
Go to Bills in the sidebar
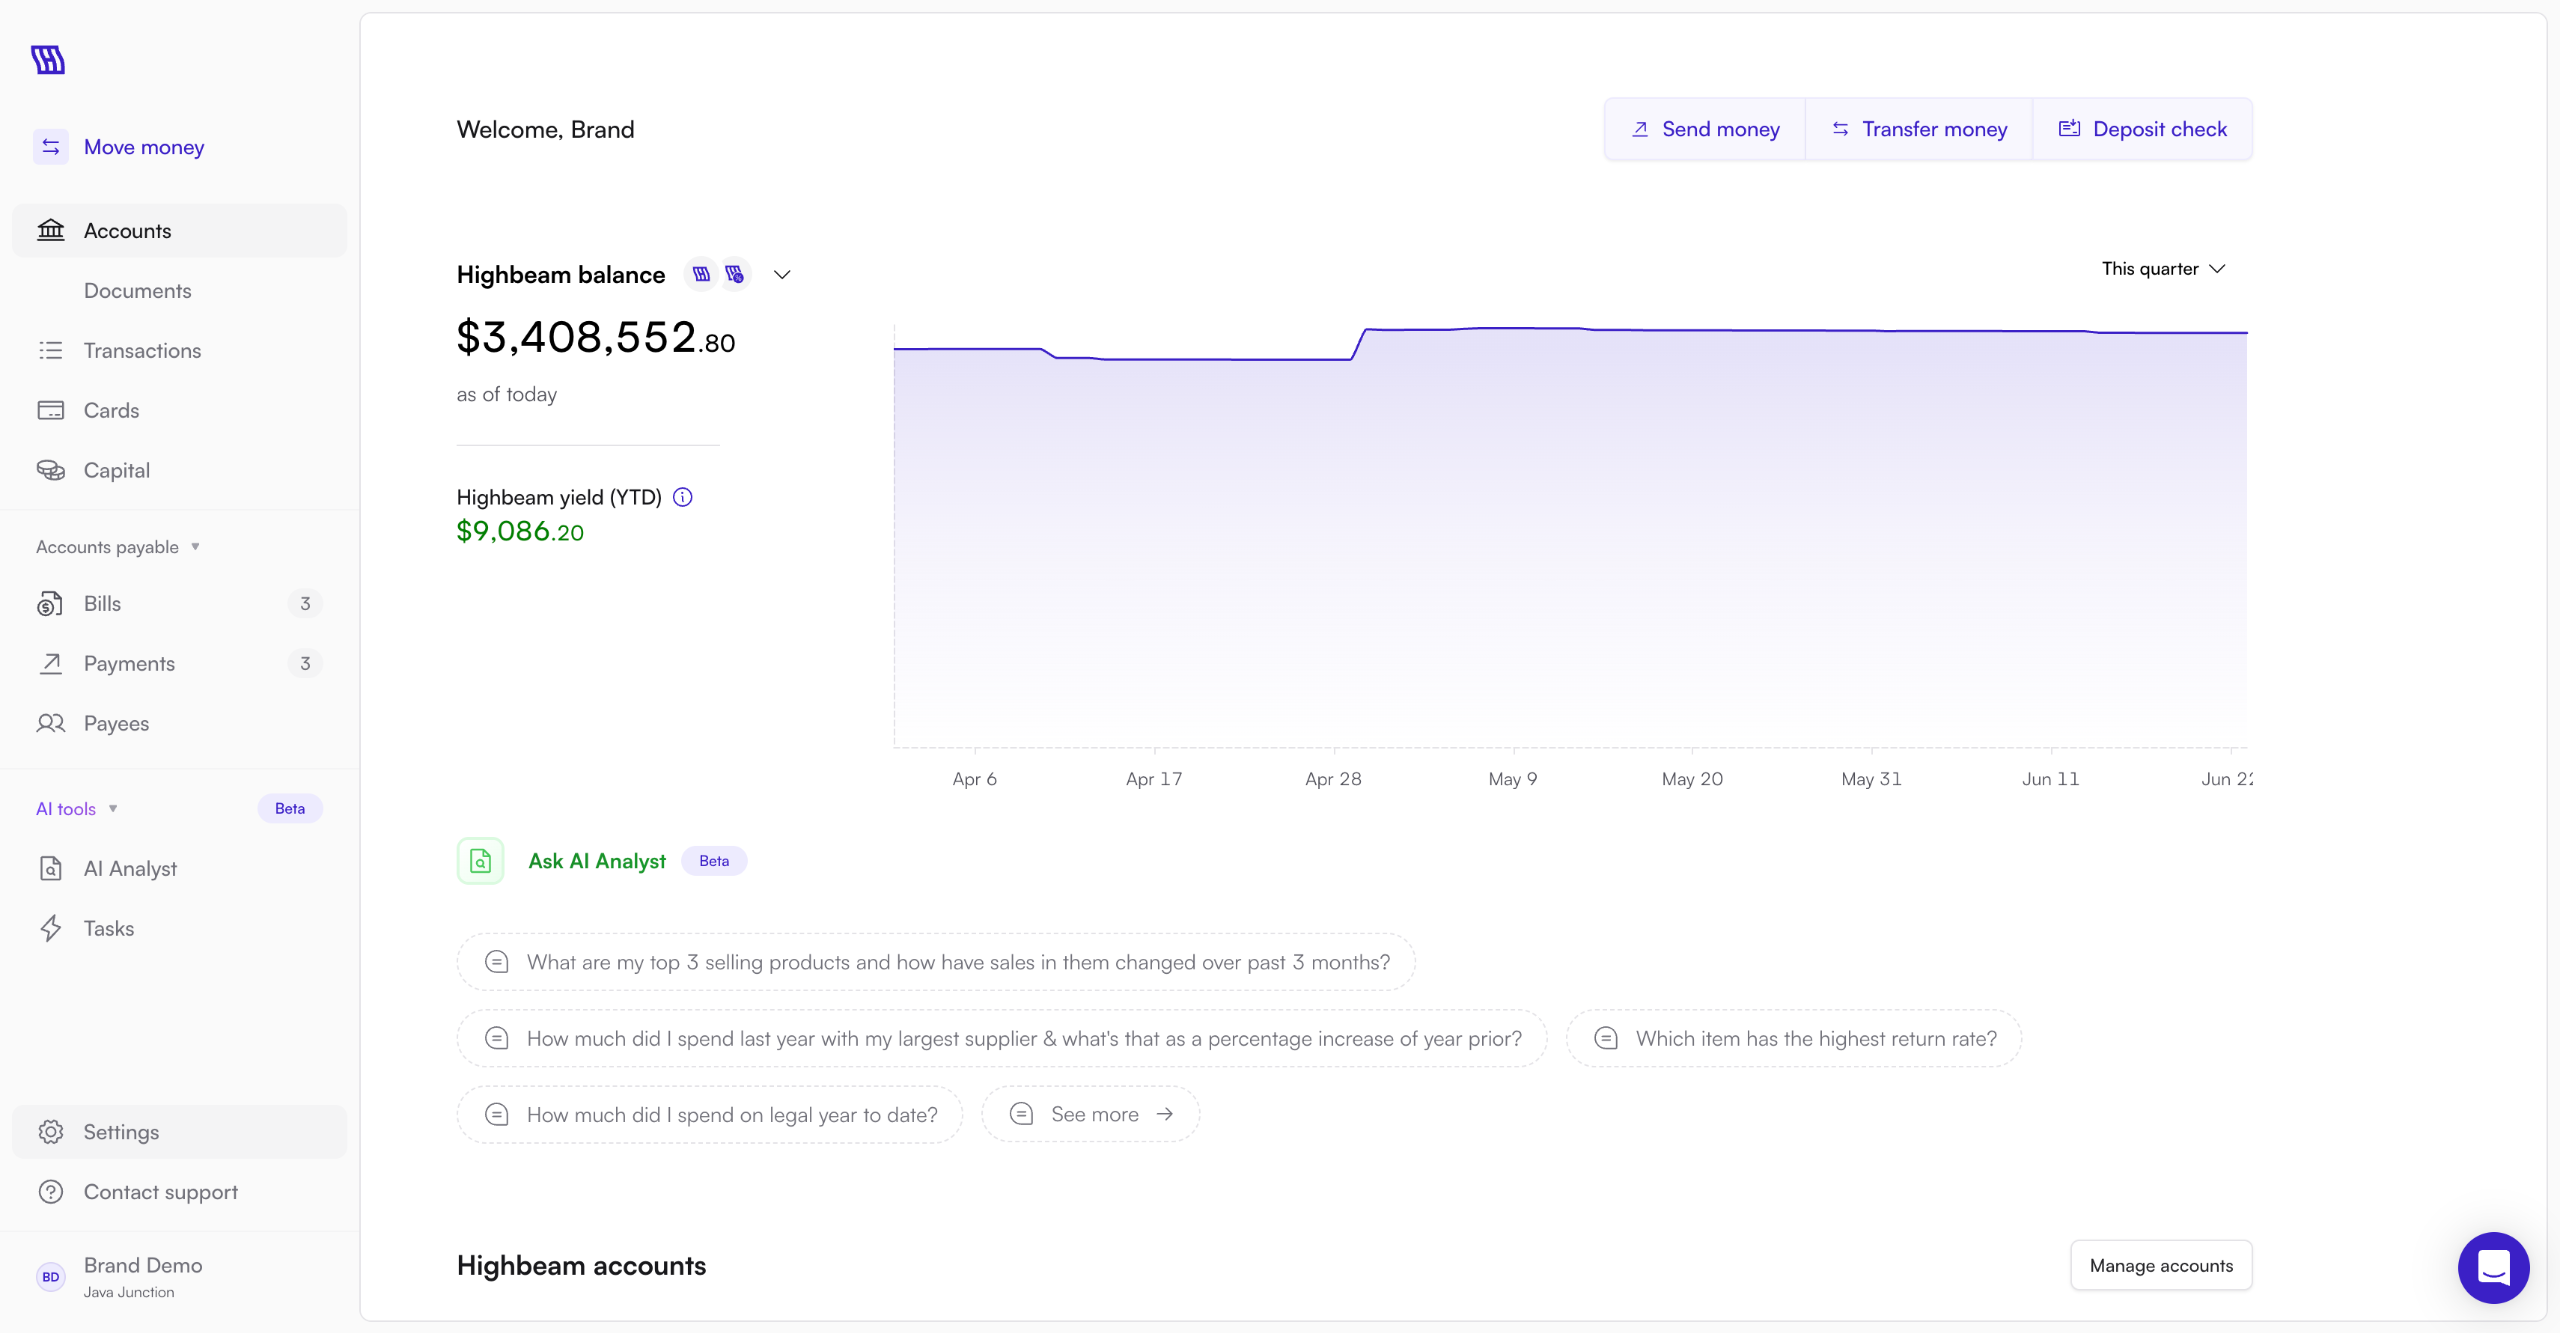(x=102, y=603)
